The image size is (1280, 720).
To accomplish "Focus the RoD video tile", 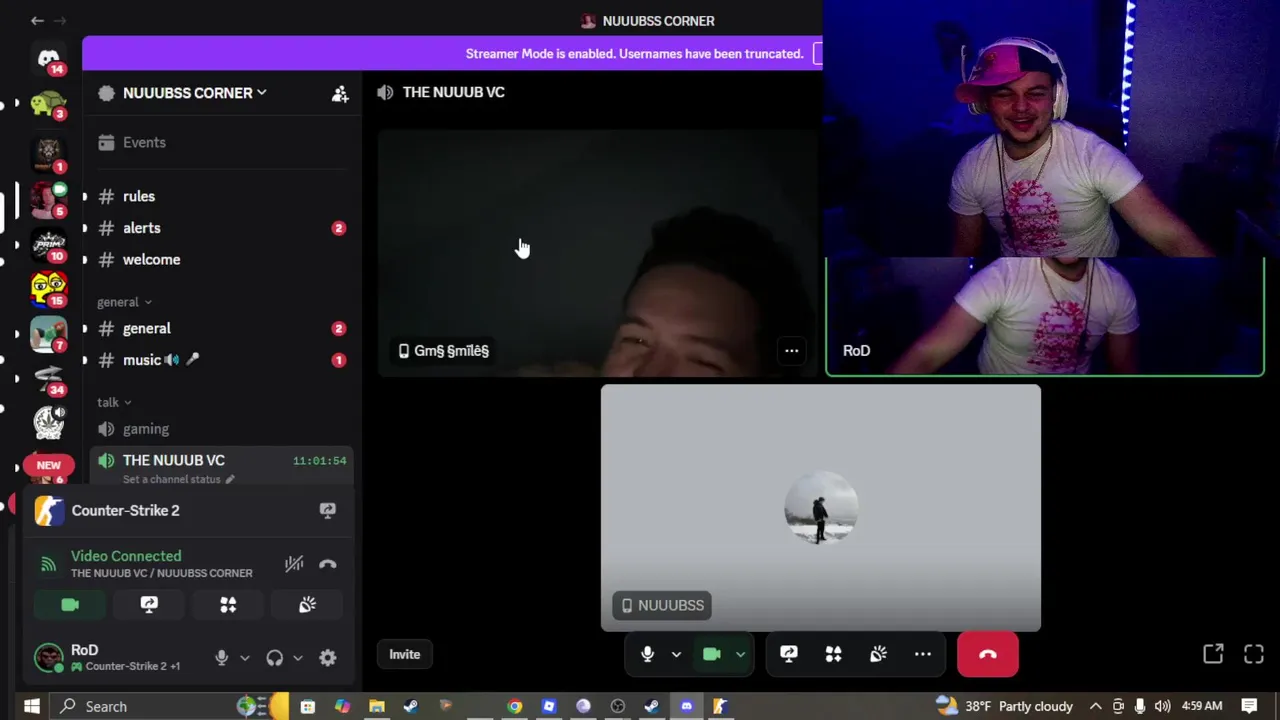I will coord(1044,316).
